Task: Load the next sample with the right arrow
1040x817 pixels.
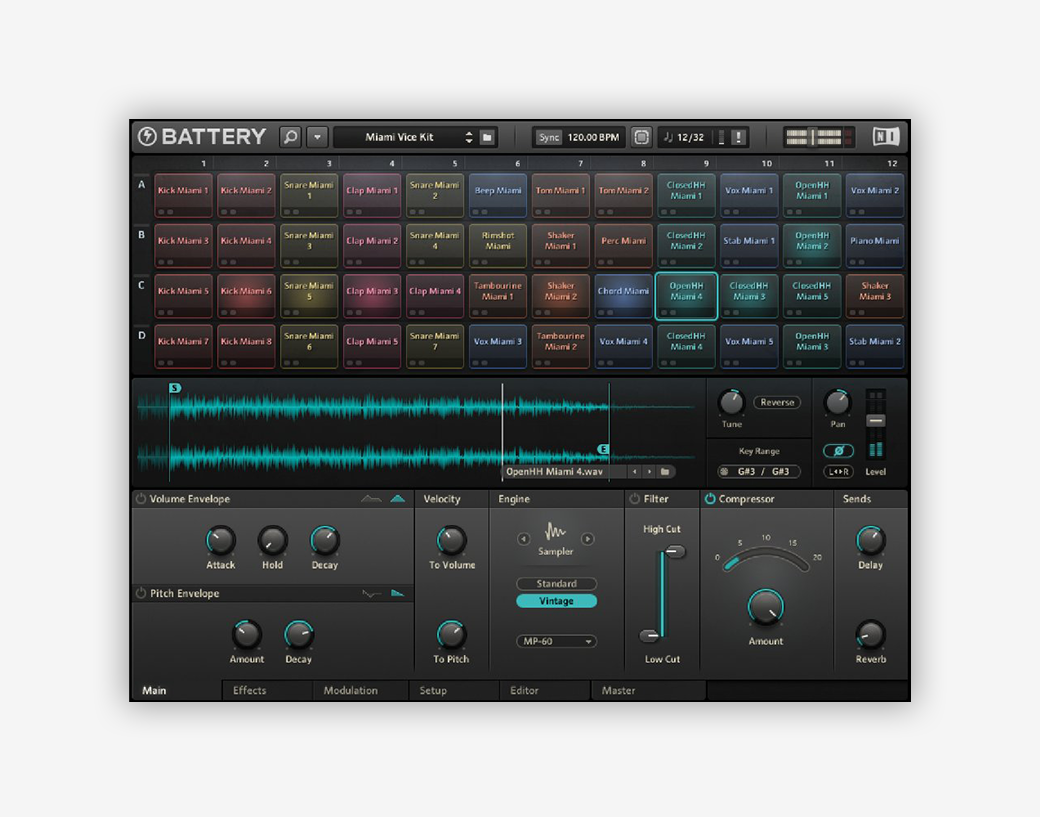Action: (x=649, y=471)
